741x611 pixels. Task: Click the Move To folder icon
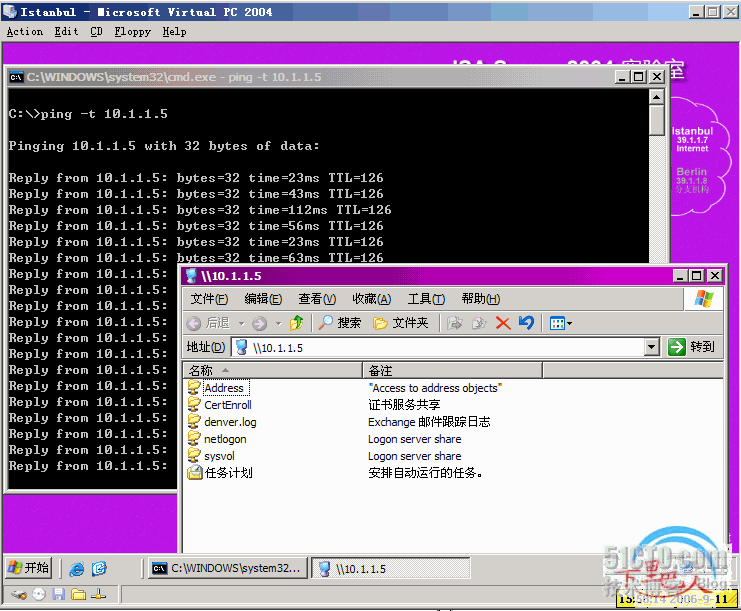coord(455,323)
